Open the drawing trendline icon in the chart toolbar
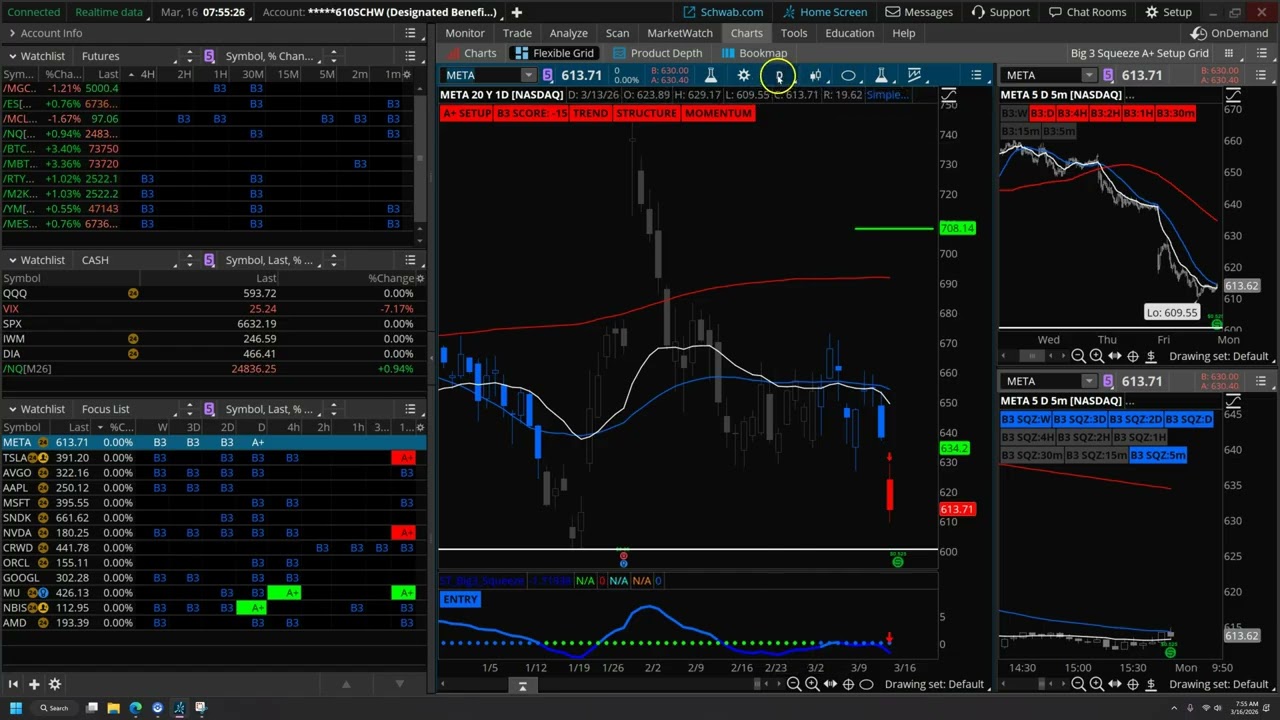 [x=914, y=75]
